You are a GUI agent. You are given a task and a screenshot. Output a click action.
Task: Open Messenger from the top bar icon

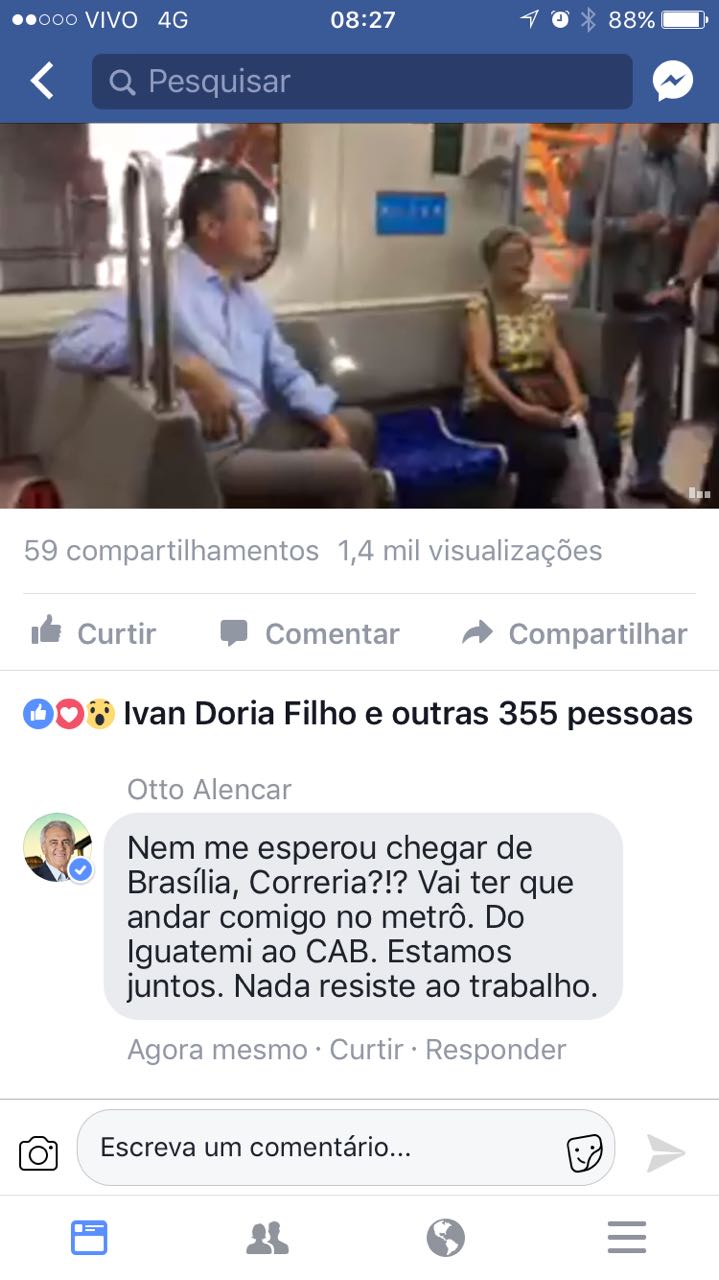pyautogui.click(x=673, y=81)
